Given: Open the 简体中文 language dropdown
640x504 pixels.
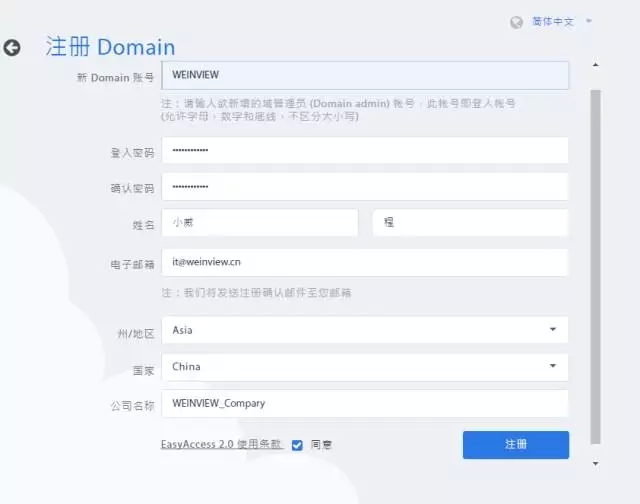Looking at the screenshot, I should 562,21.
